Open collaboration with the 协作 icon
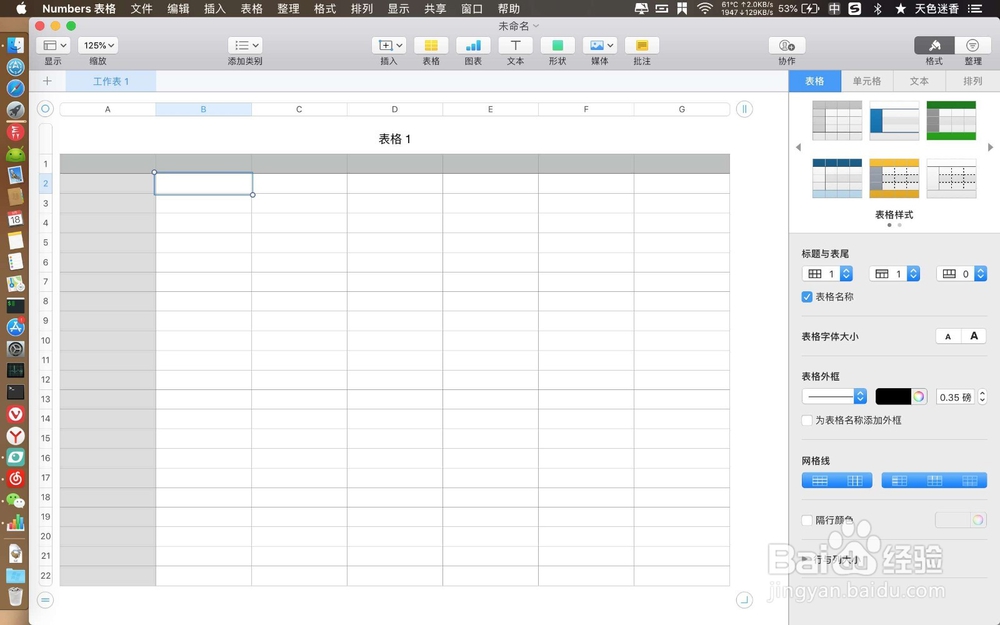This screenshot has width=1000, height=625. point(786,45)
